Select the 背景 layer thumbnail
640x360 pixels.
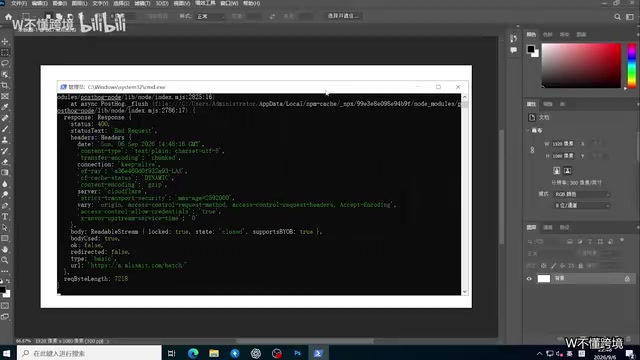click(543, 279)
